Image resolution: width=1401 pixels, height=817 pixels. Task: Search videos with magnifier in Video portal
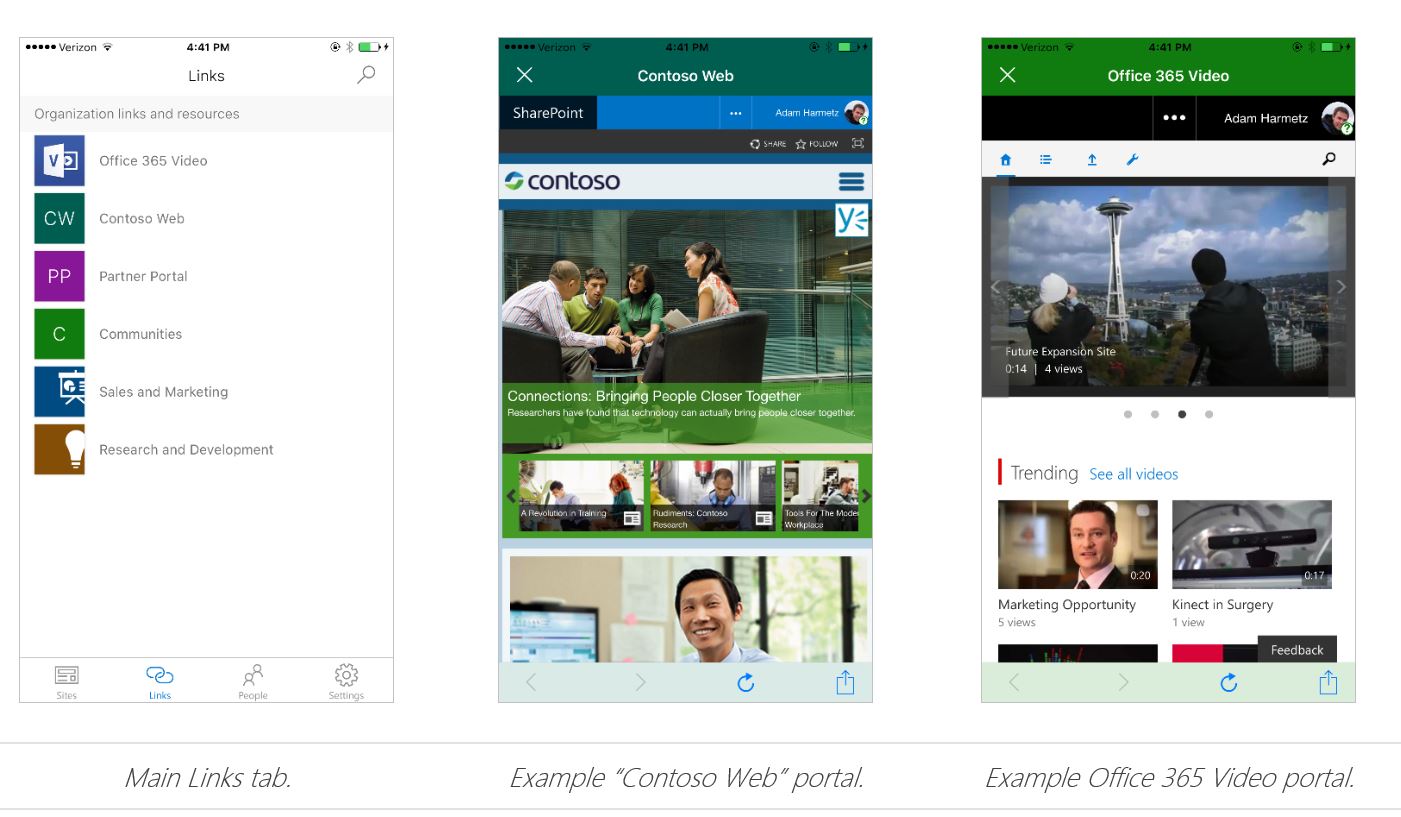1329,159
